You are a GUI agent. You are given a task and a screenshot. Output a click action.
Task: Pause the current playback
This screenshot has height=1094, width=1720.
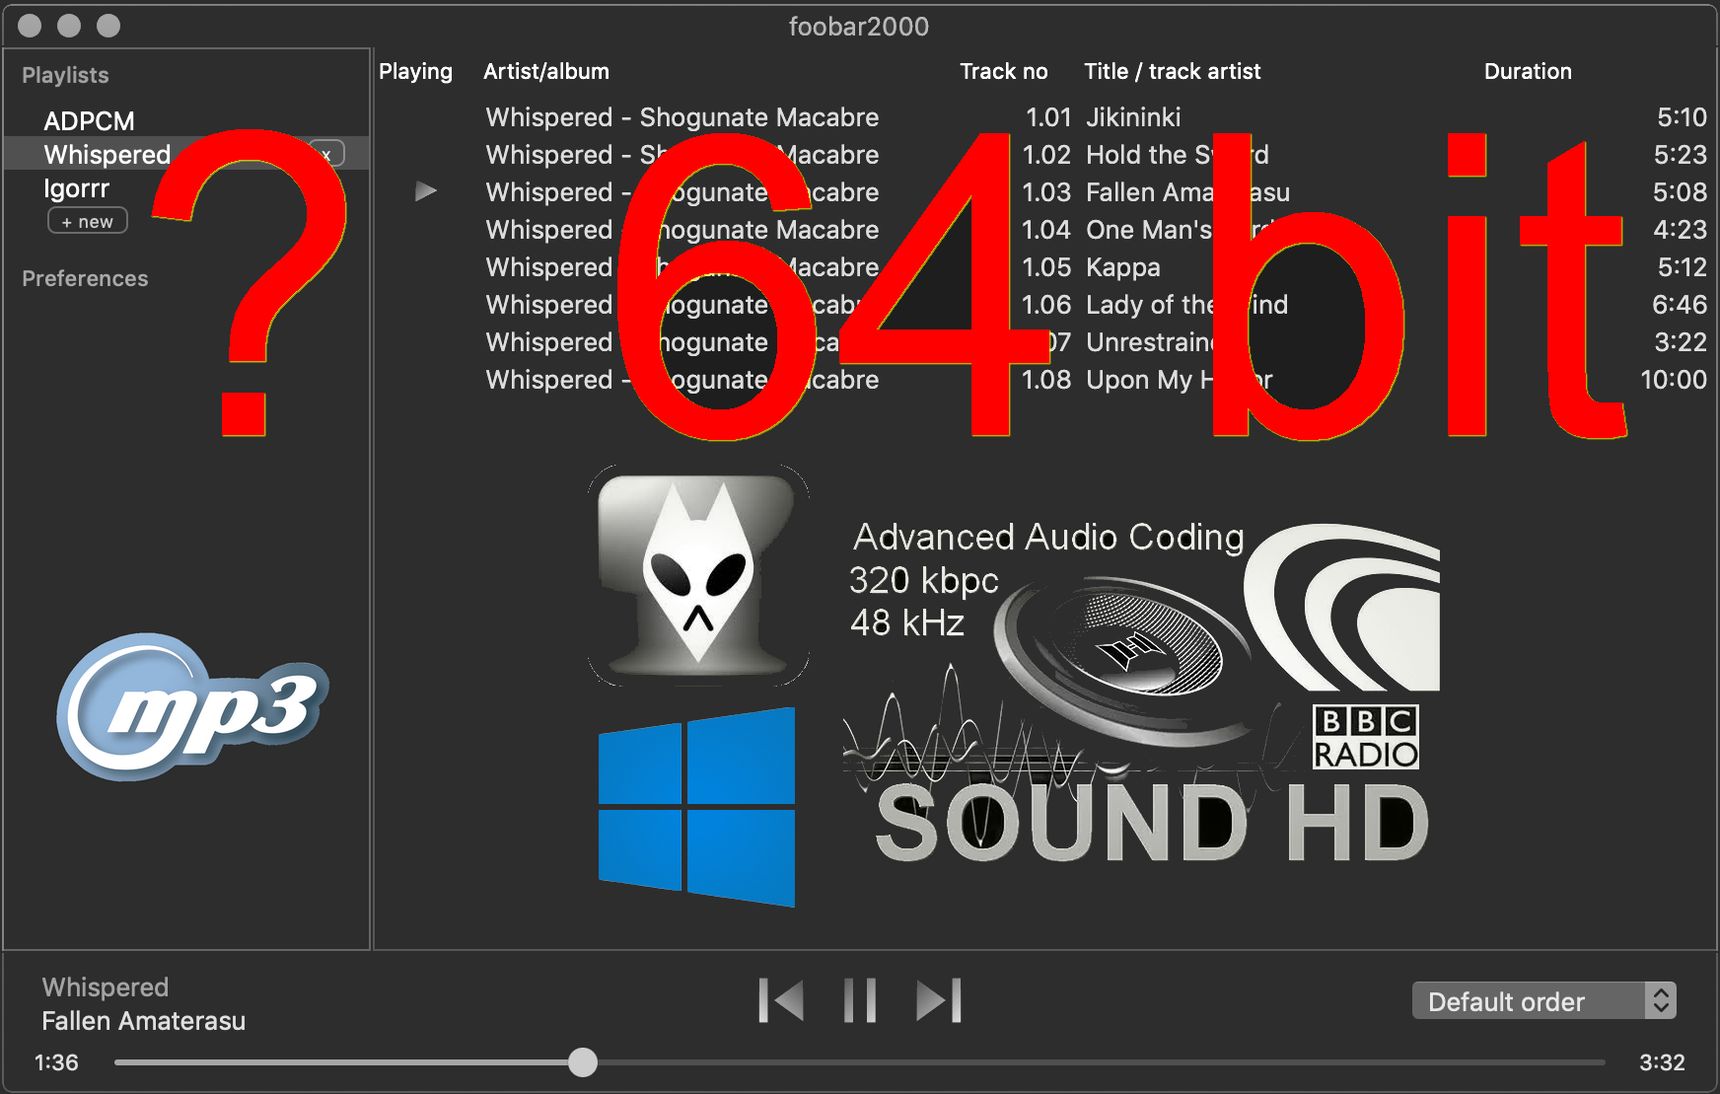click(x=859, y=1000)
